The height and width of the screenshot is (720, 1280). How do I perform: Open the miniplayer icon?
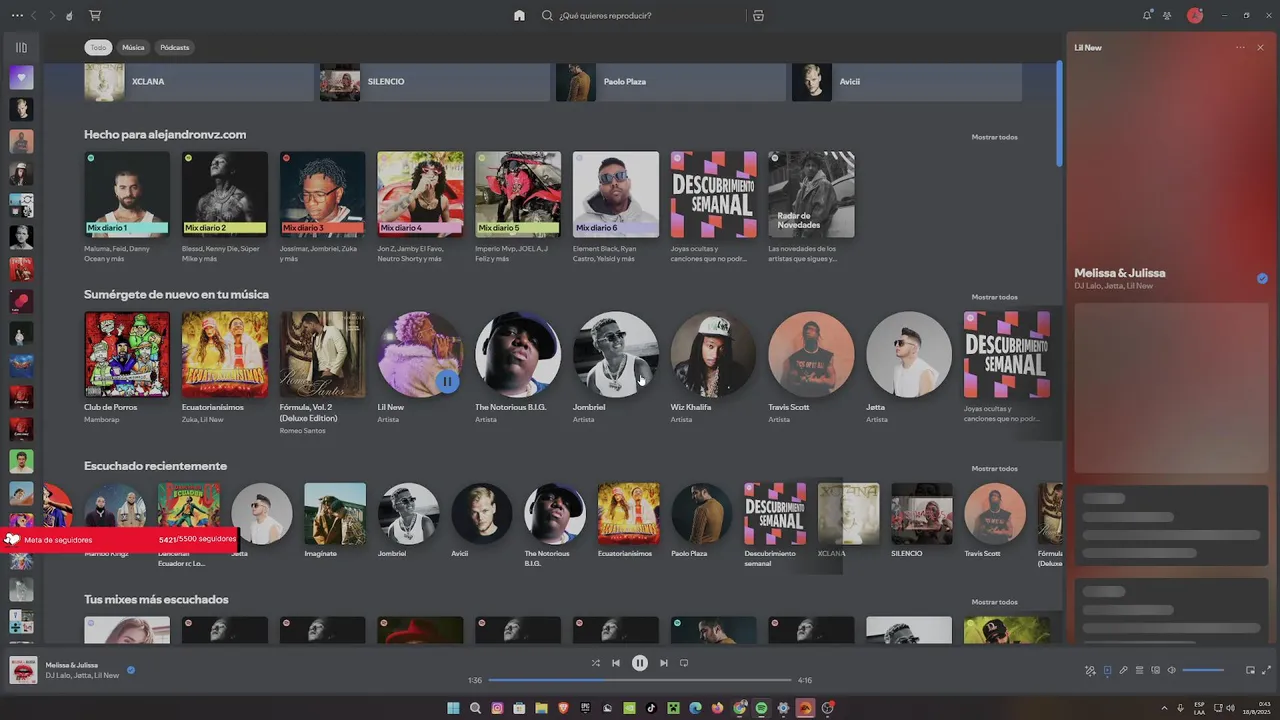coord(1250,670)
